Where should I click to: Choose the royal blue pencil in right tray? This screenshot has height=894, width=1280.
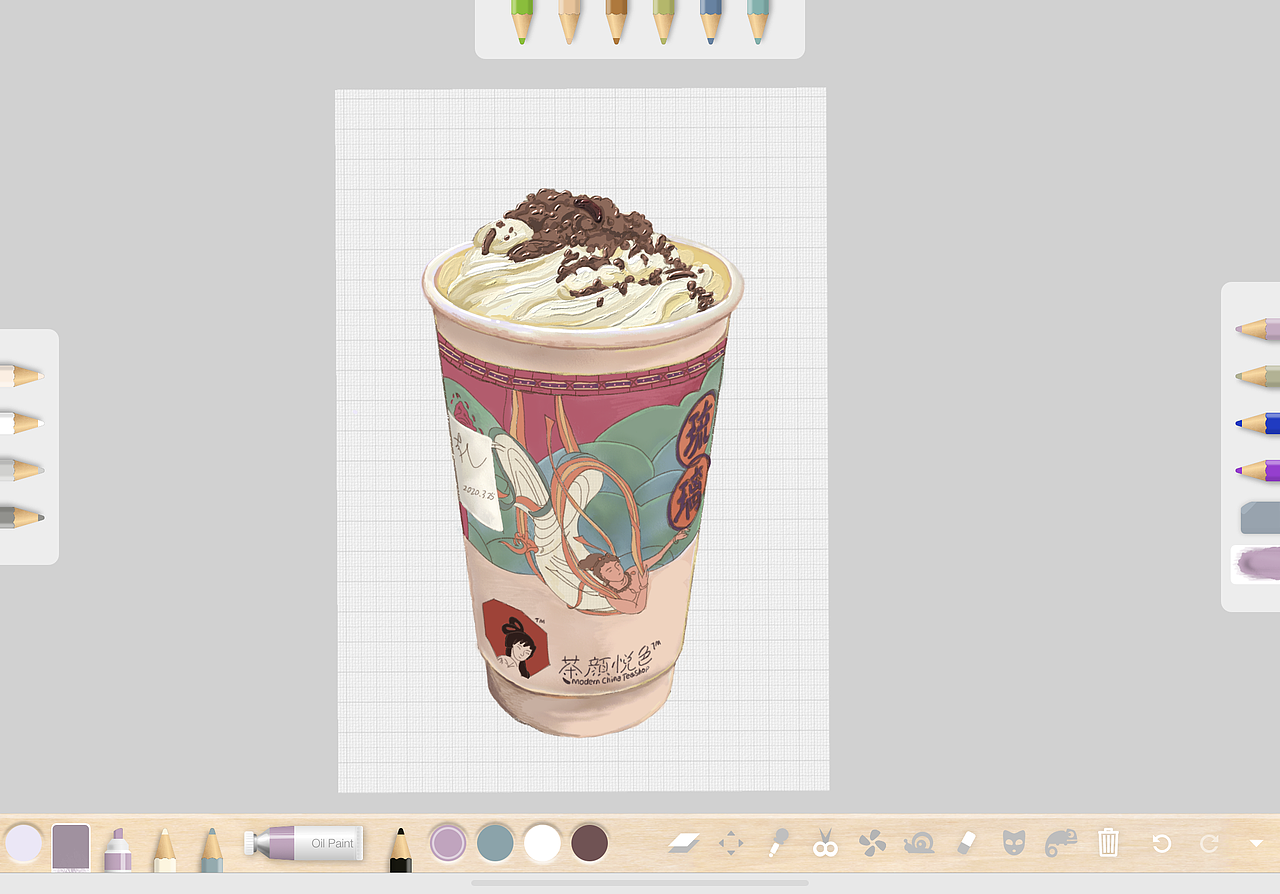click(1258, 423)
